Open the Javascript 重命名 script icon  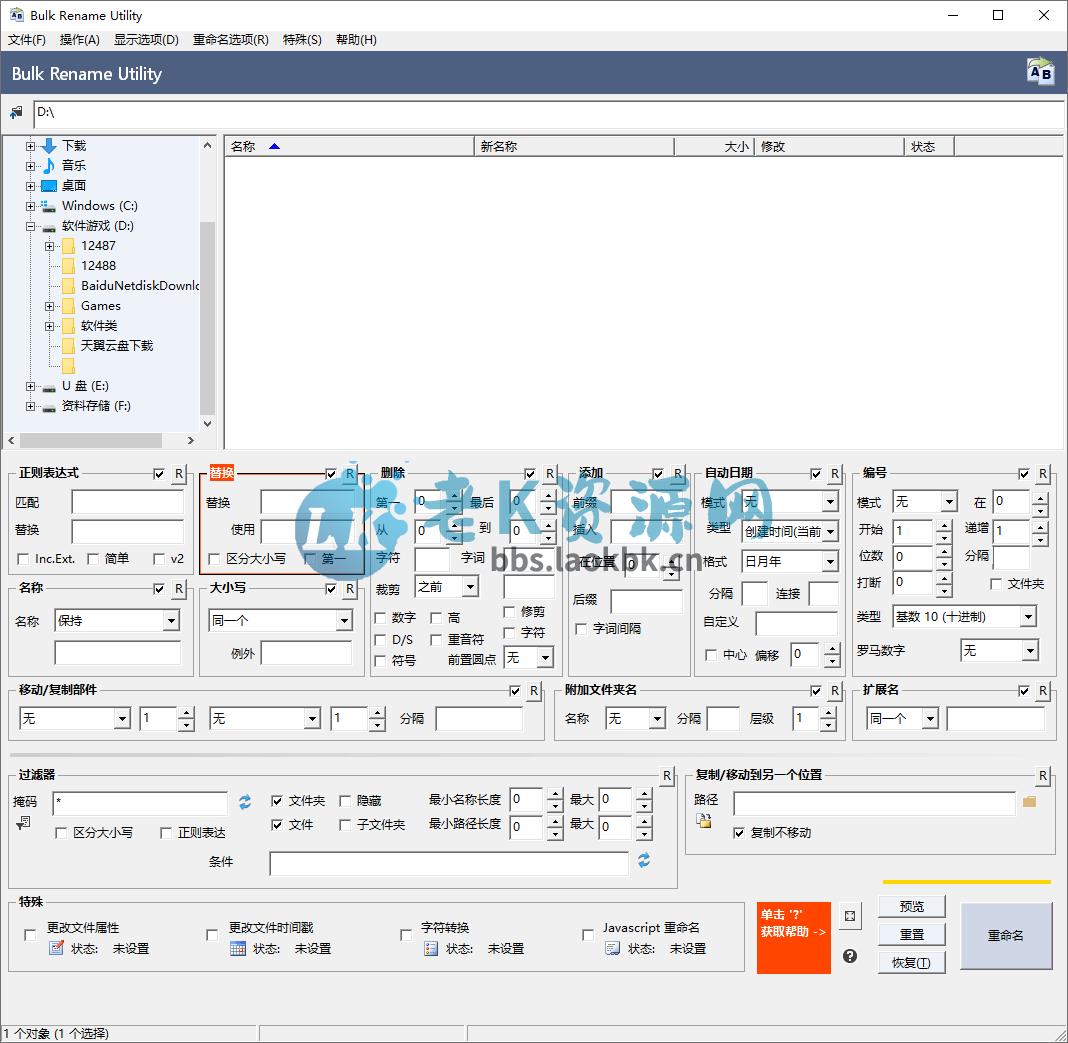[612, 948]
